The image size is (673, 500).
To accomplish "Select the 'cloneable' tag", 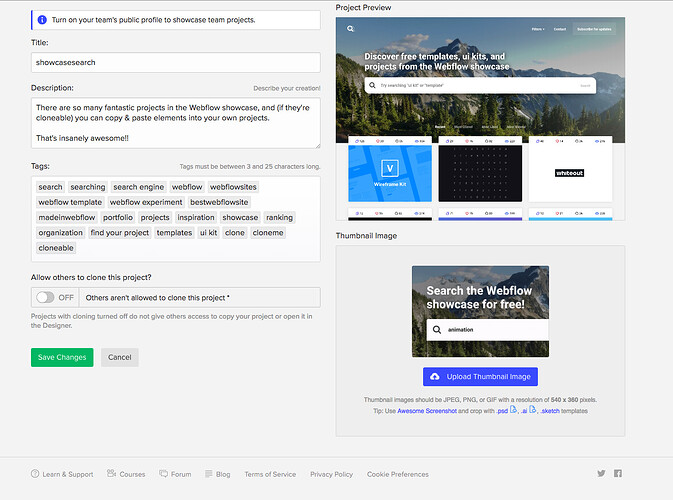I will 56,248.
